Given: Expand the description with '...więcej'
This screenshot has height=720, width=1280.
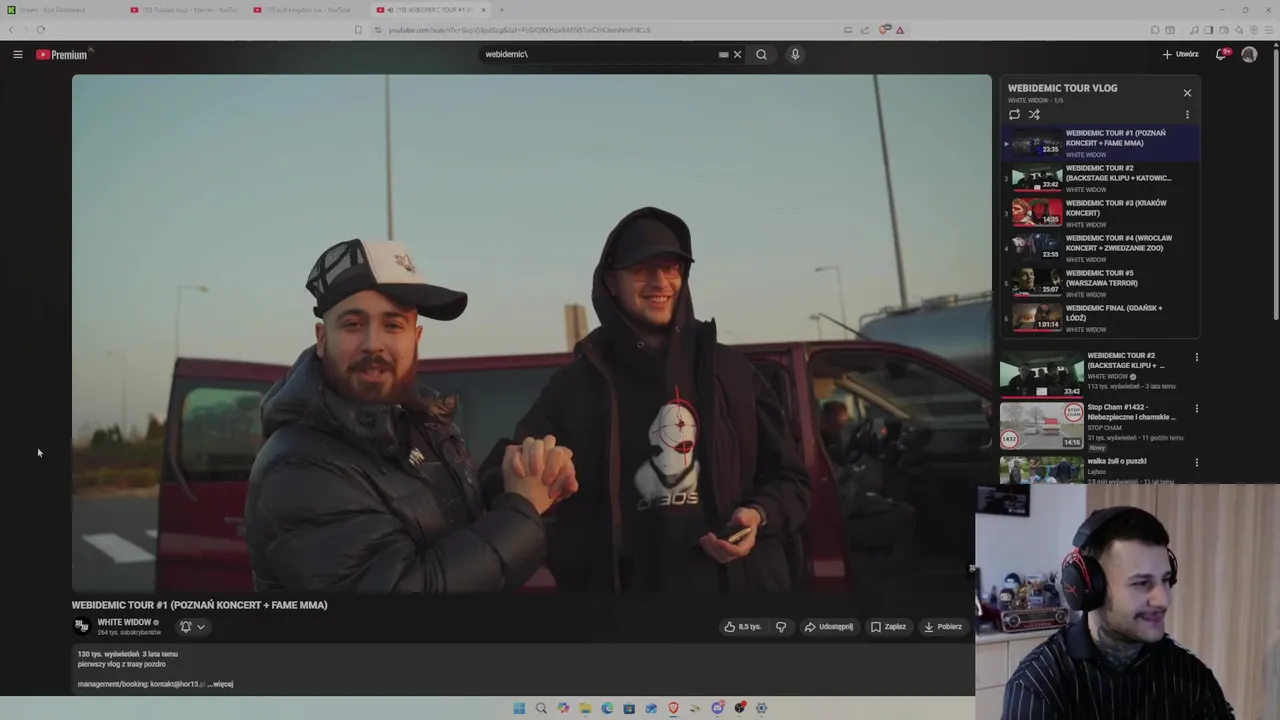Looking at the screenshot, I should tap(220, 684).
